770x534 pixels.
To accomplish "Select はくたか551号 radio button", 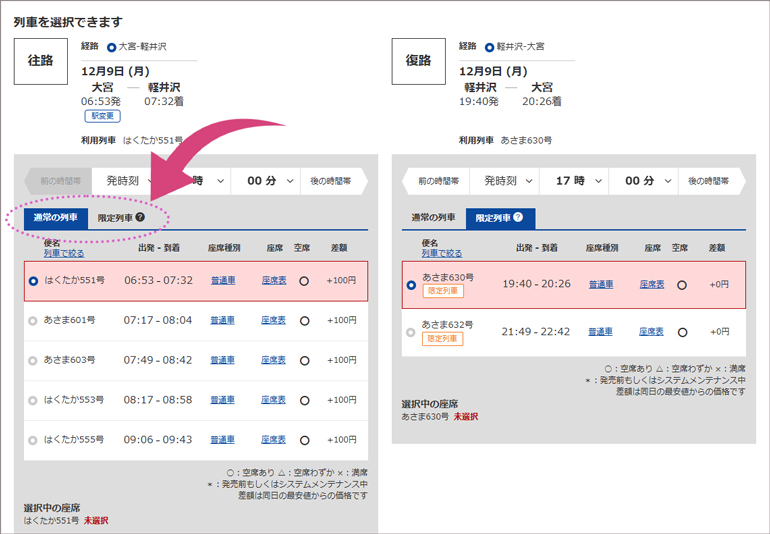I will 33,281.
